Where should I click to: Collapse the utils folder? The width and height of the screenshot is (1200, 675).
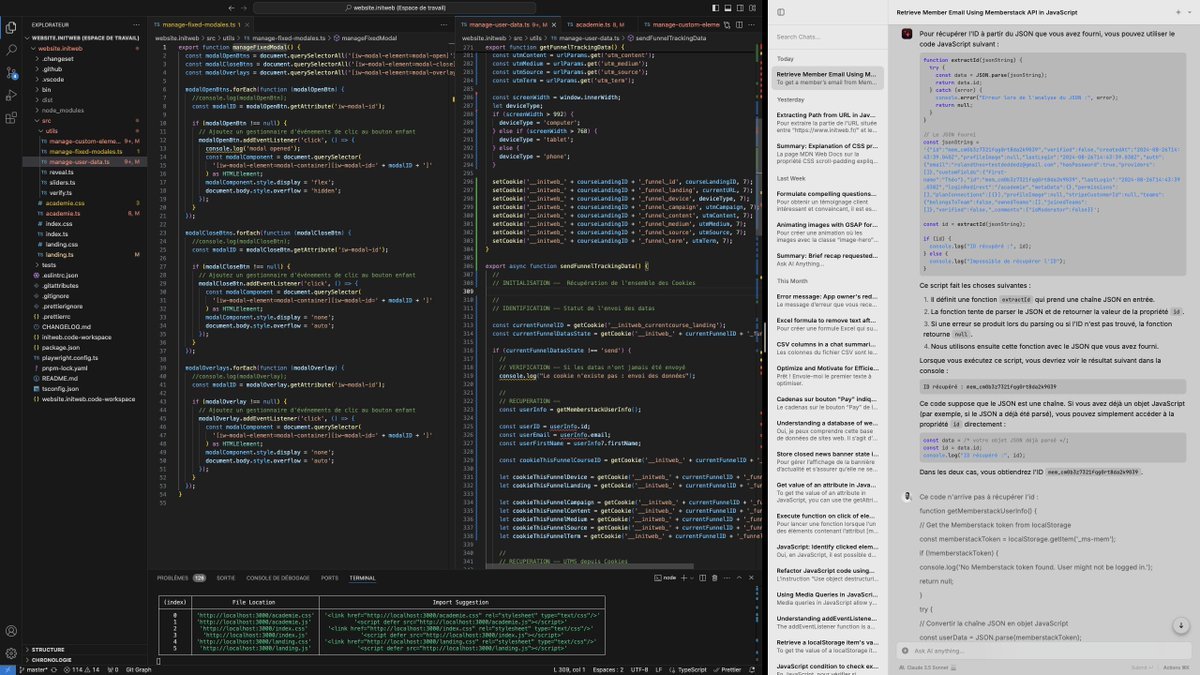pos(51,130)
